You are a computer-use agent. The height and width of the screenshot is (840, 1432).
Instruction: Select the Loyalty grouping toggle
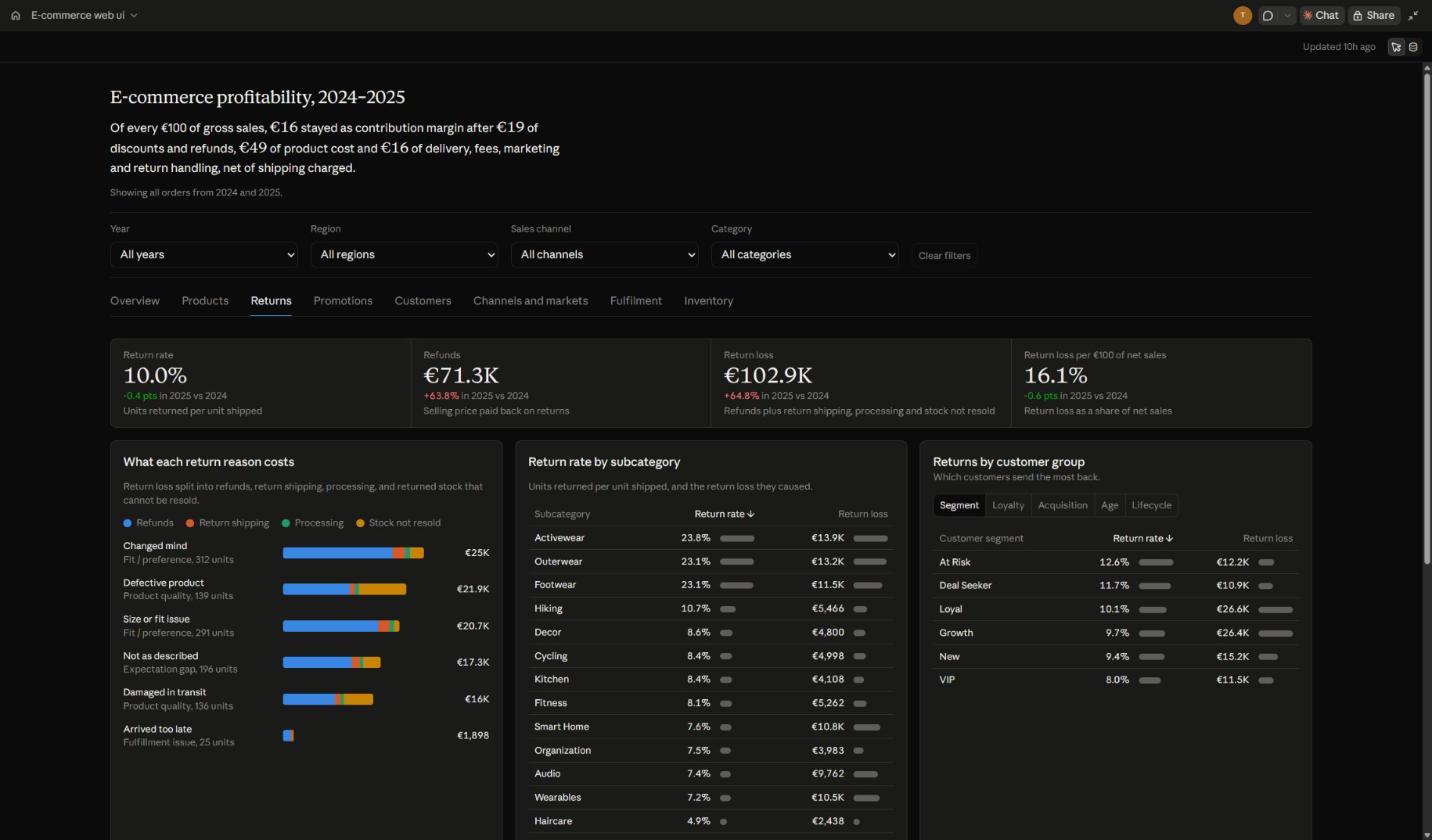(1008, 505)
